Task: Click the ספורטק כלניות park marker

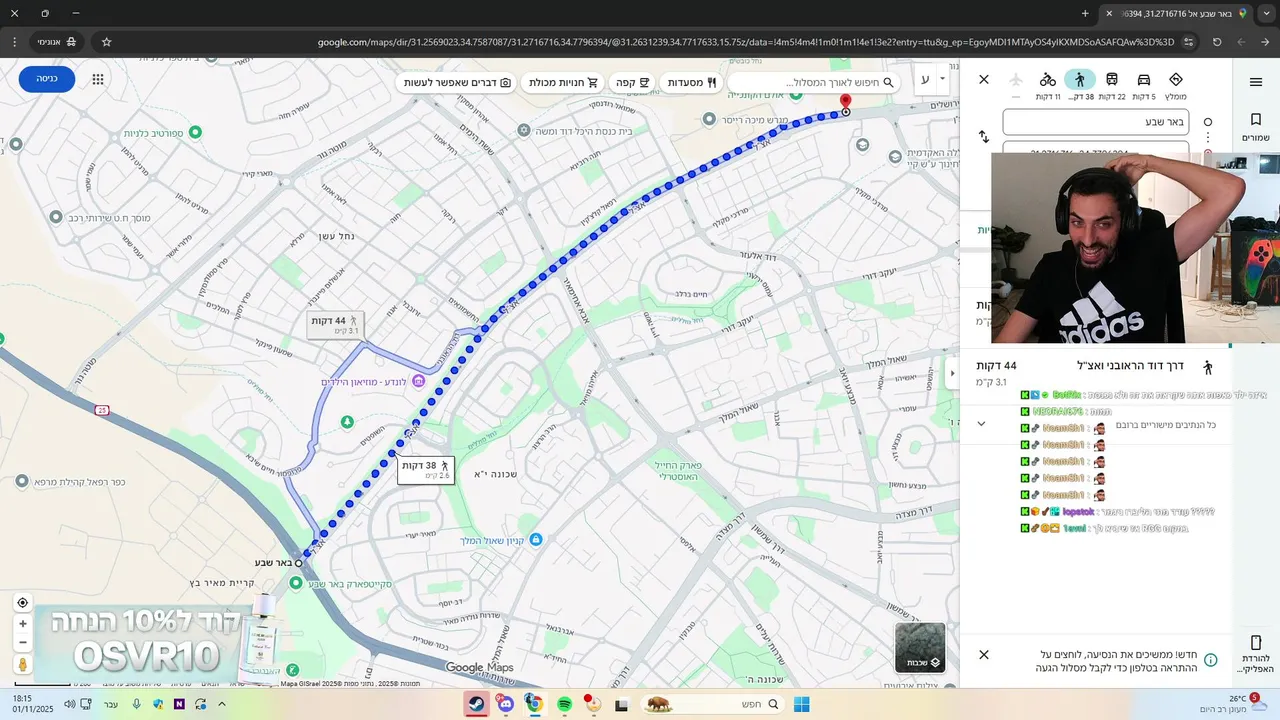Action: pos(196,132)
